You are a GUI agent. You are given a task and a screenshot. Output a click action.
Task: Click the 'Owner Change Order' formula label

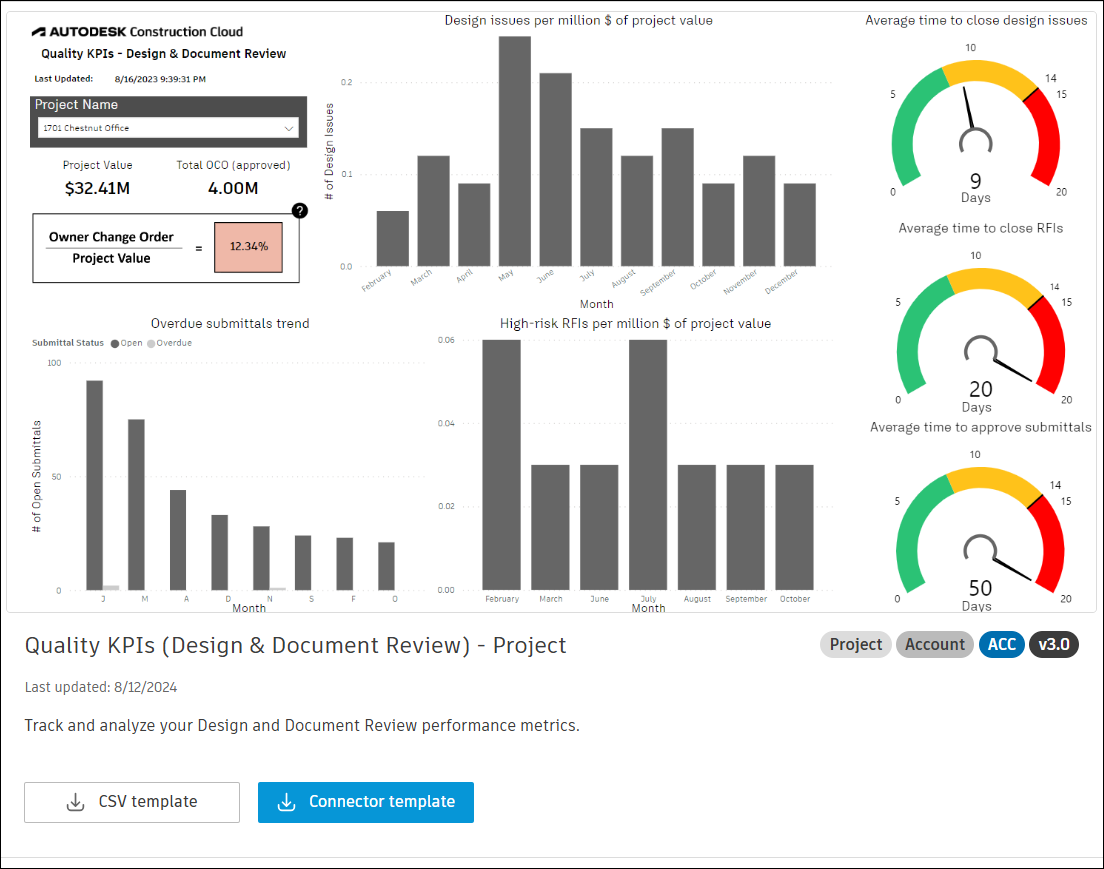click(111, 237)
